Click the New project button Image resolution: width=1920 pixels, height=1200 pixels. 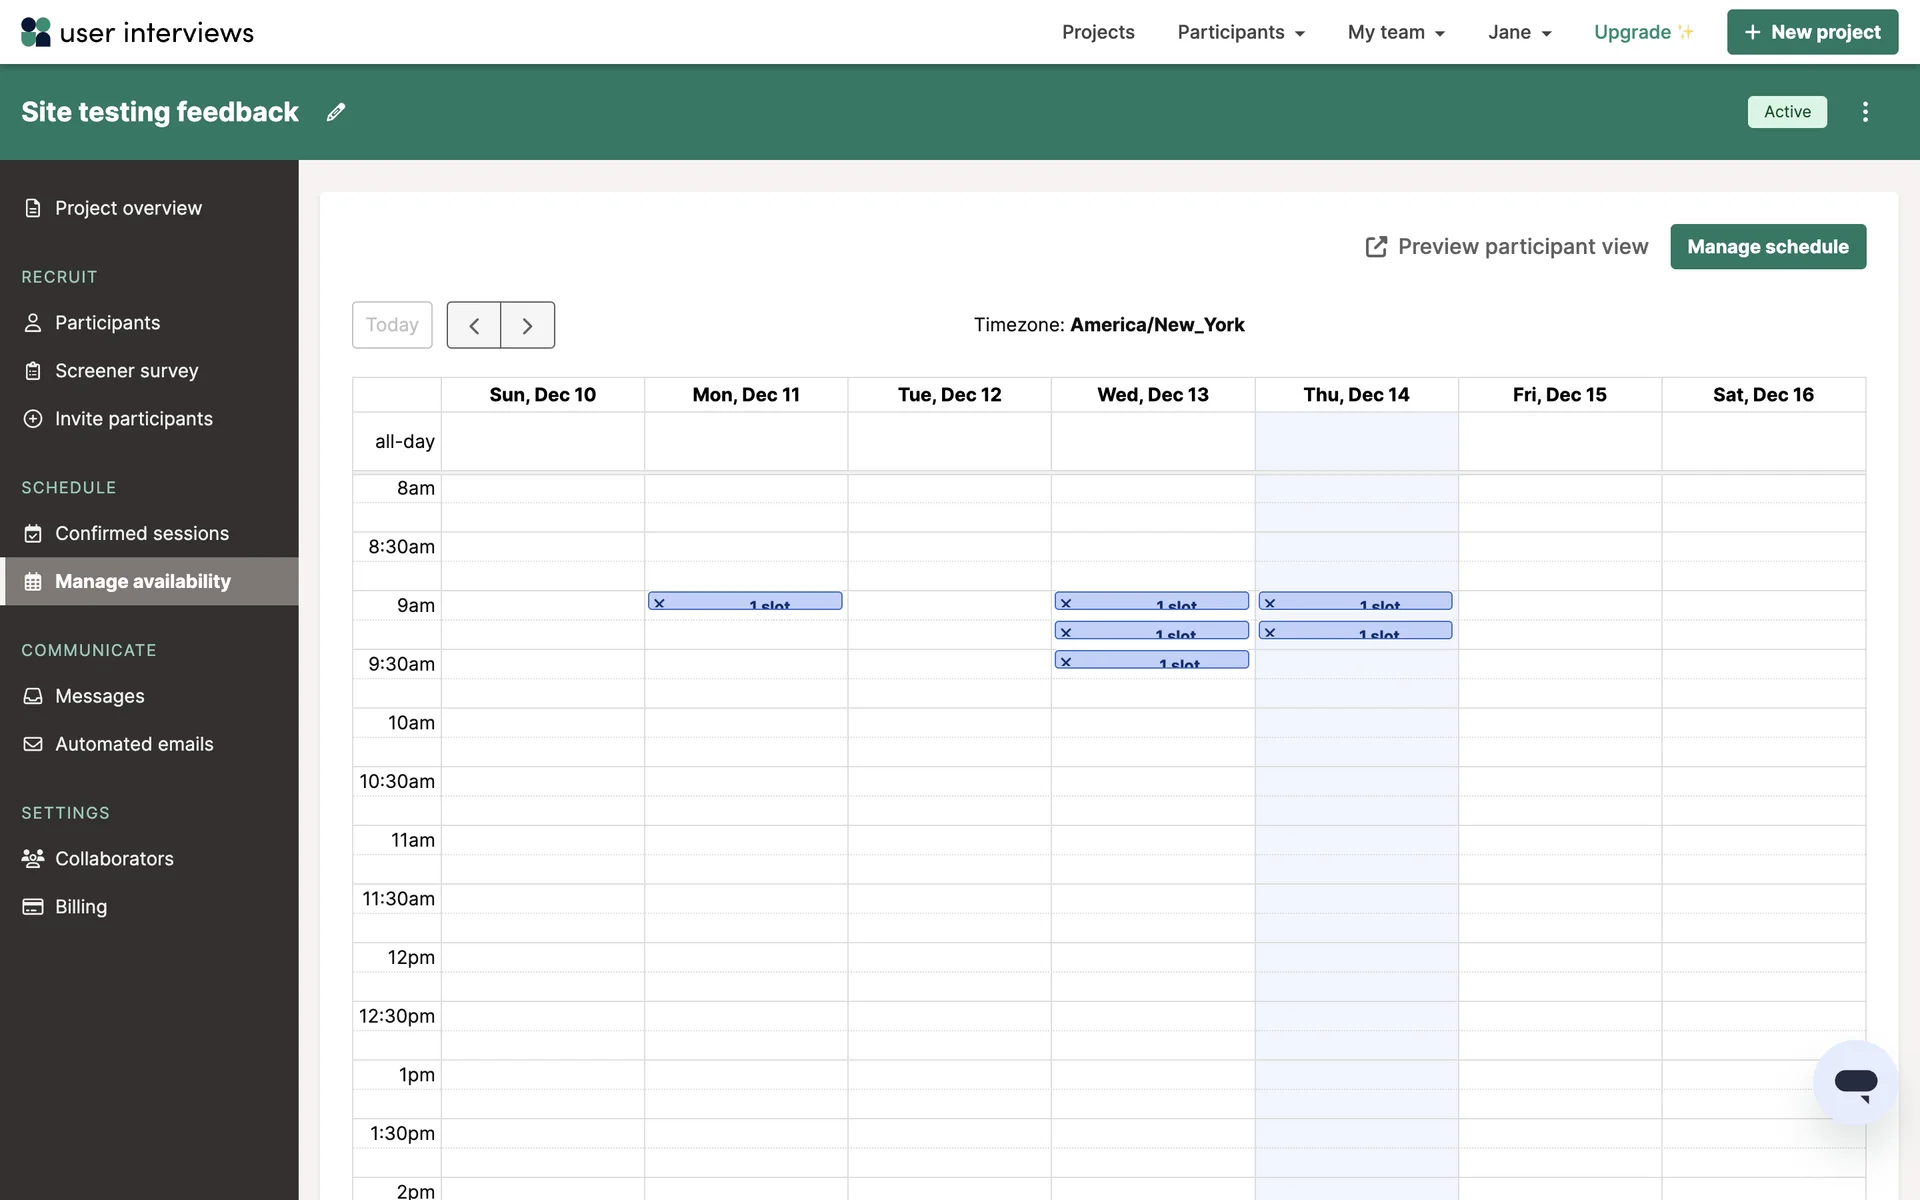pyautogui.click(x=1812, y=32)
